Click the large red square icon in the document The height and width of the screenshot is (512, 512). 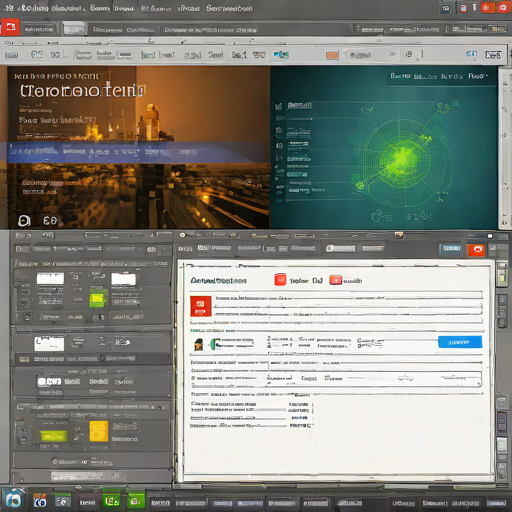pos(200,306)
